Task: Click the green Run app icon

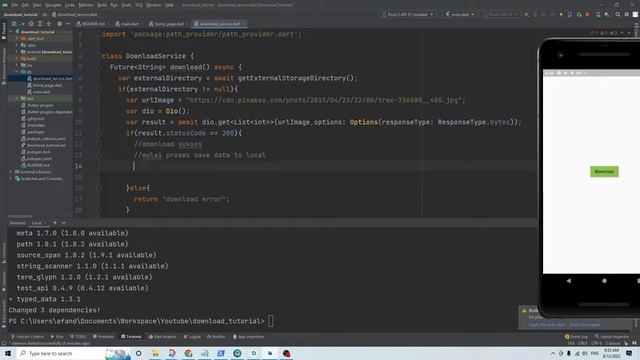Action: click(527, 14)
